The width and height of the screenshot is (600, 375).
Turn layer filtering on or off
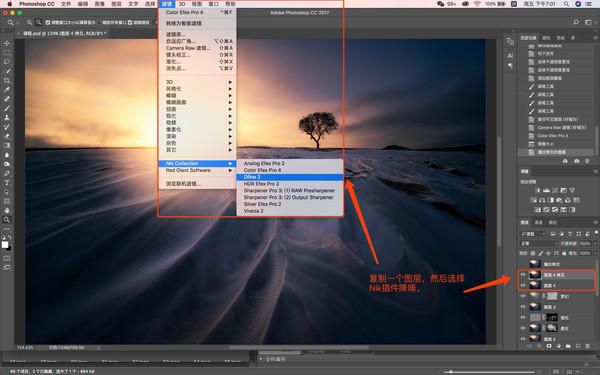[x=596, y=233]
